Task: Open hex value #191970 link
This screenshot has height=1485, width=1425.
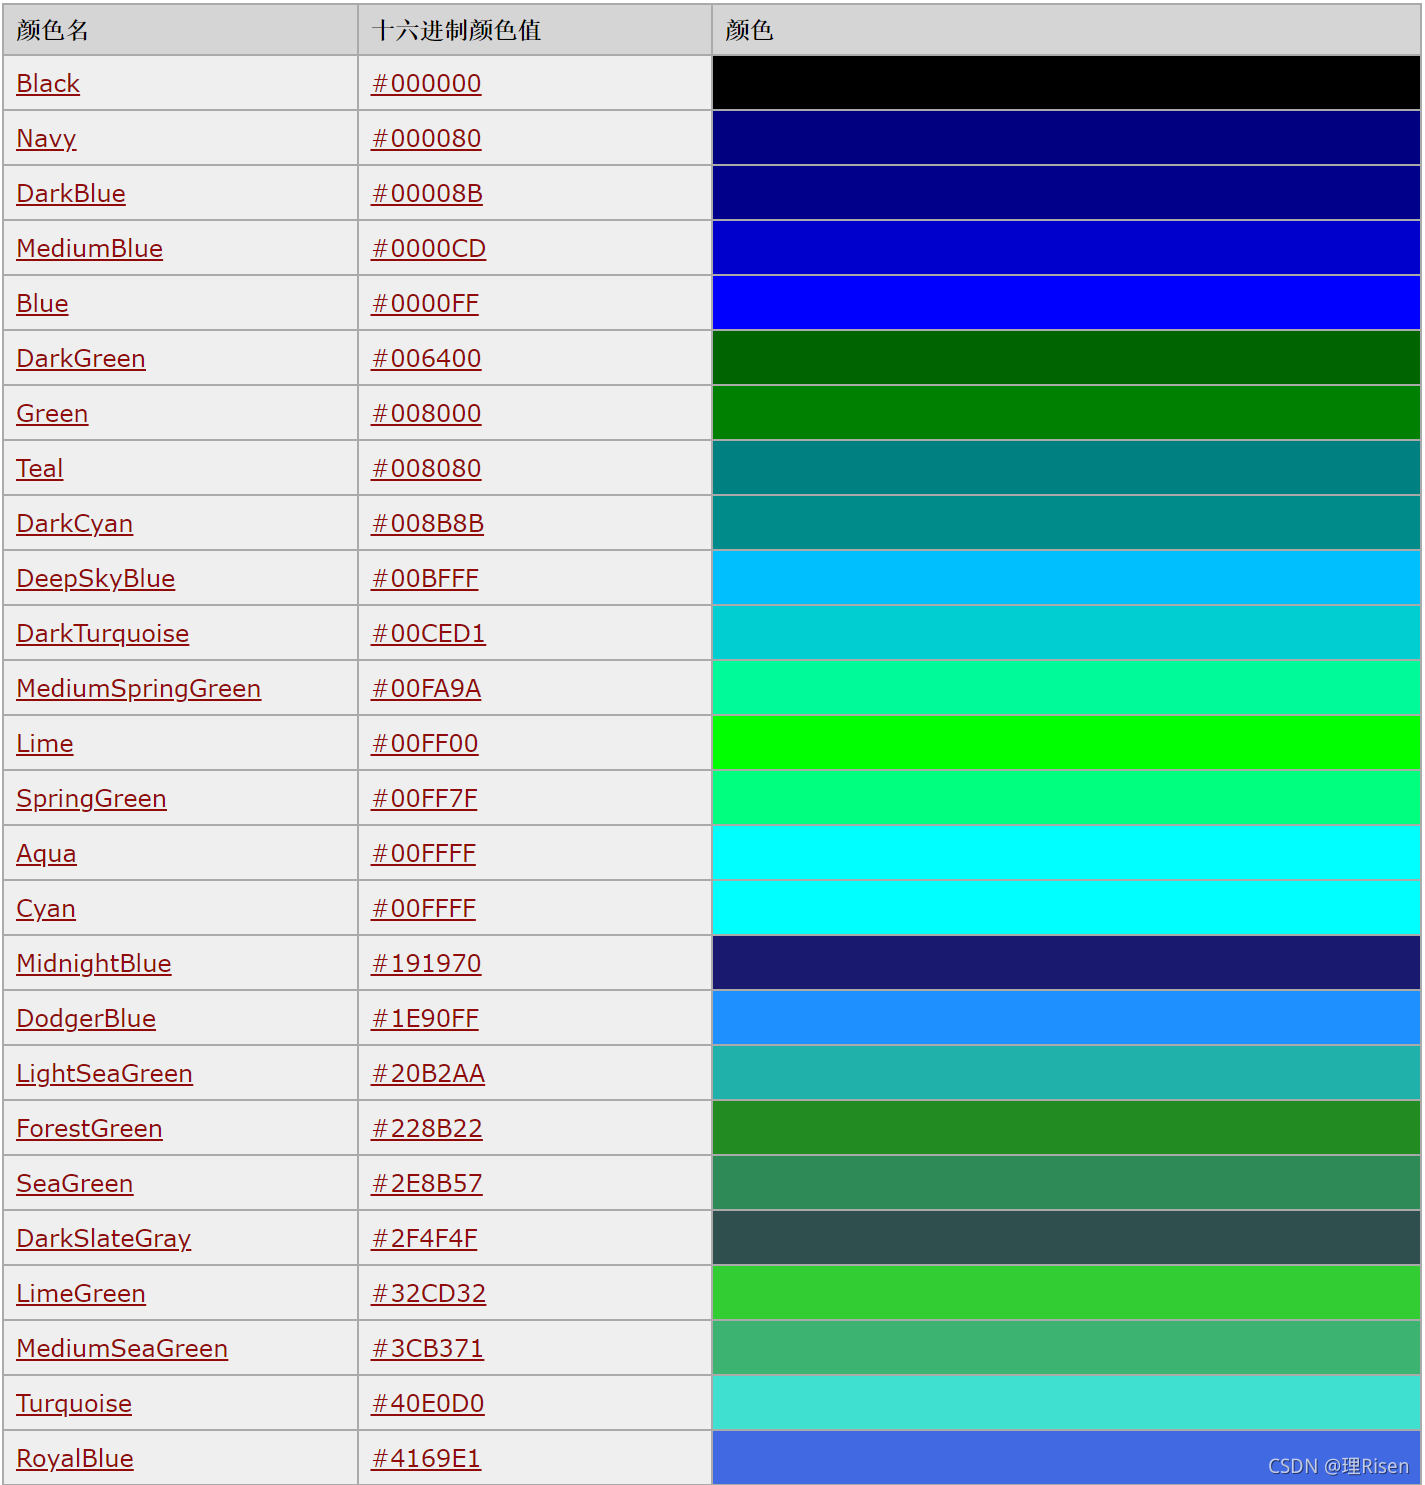Action: click(427, 964)
